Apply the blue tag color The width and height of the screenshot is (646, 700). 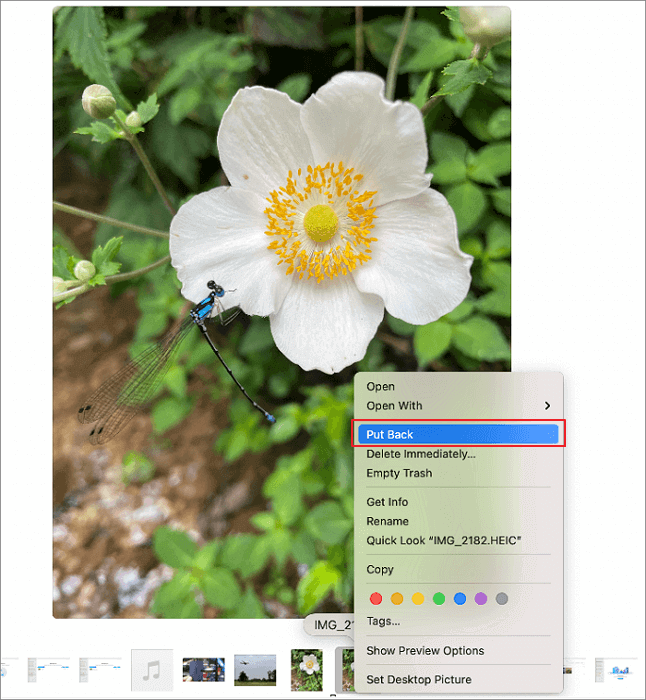(x=460, y=599)
